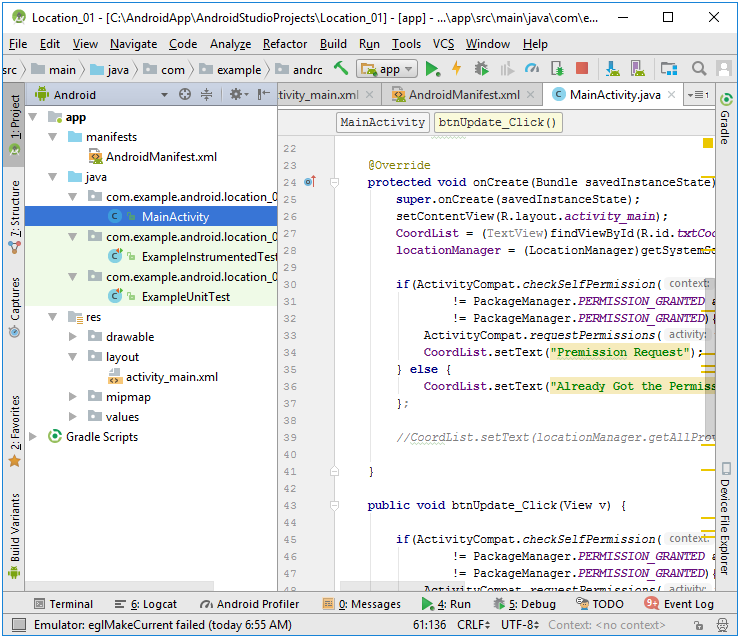Show hidden editor tabs list
This screenshot has width=741, height=640.
coord(698,95)
